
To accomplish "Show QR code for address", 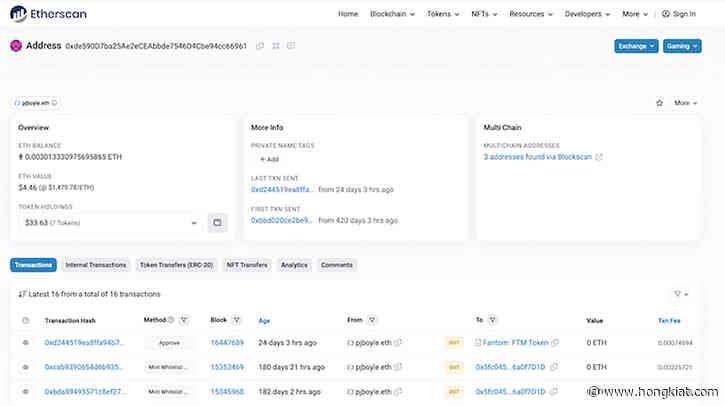I will pos(276,46).
